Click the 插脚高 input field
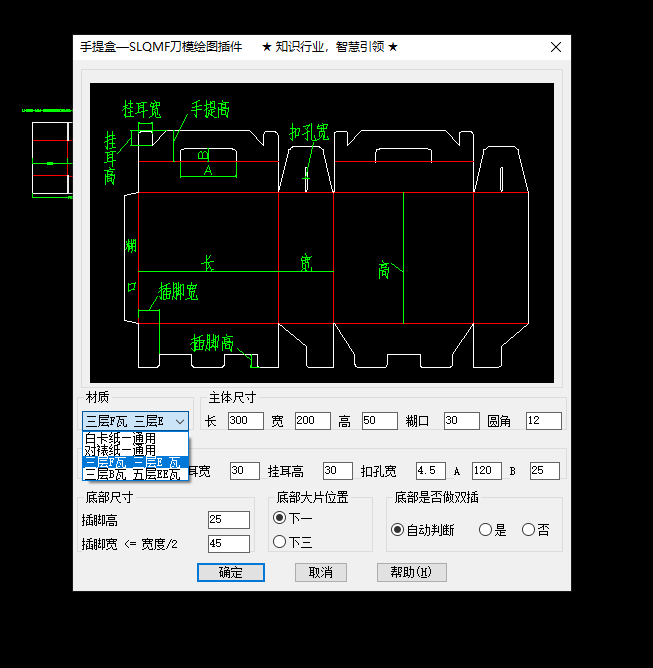The height and width of the screenshot is (668, 653). click(228, 520)
